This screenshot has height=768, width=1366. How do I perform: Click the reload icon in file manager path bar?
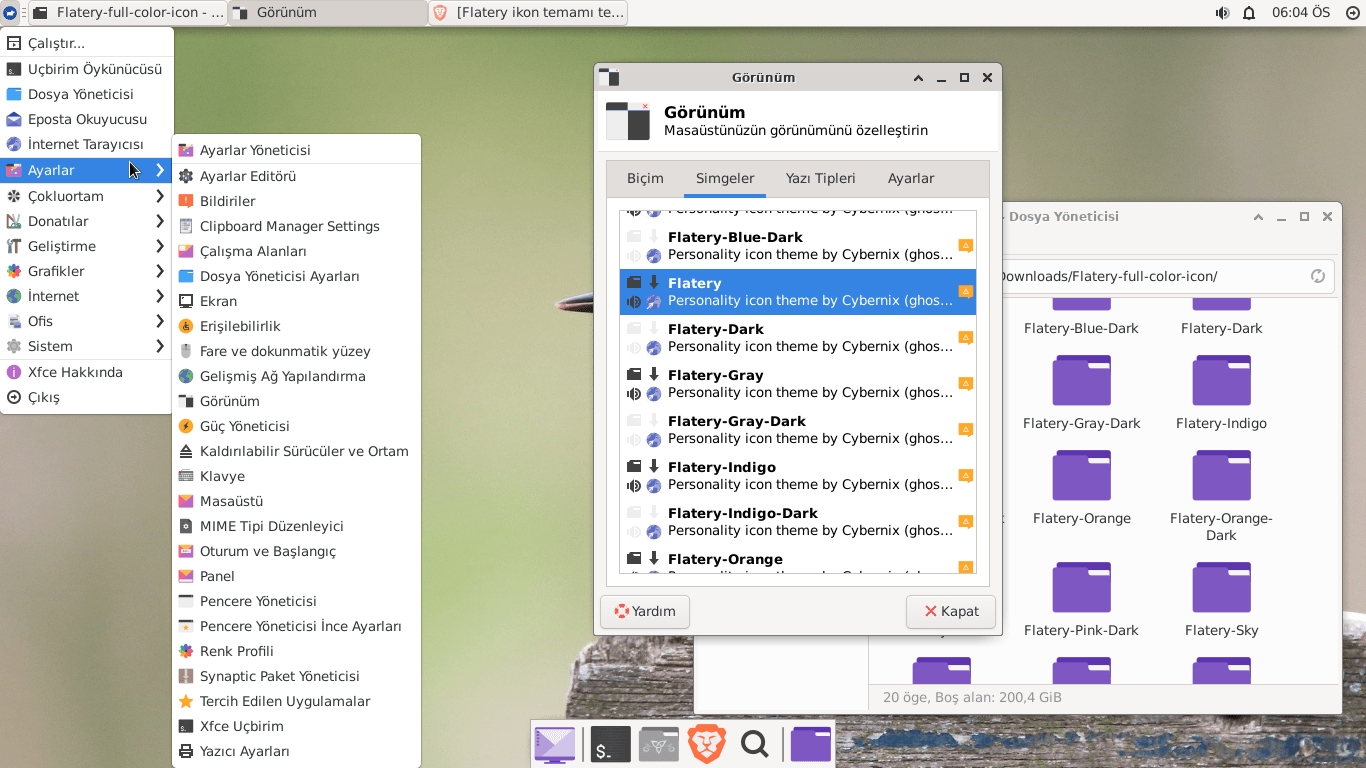pos(1318,276)
